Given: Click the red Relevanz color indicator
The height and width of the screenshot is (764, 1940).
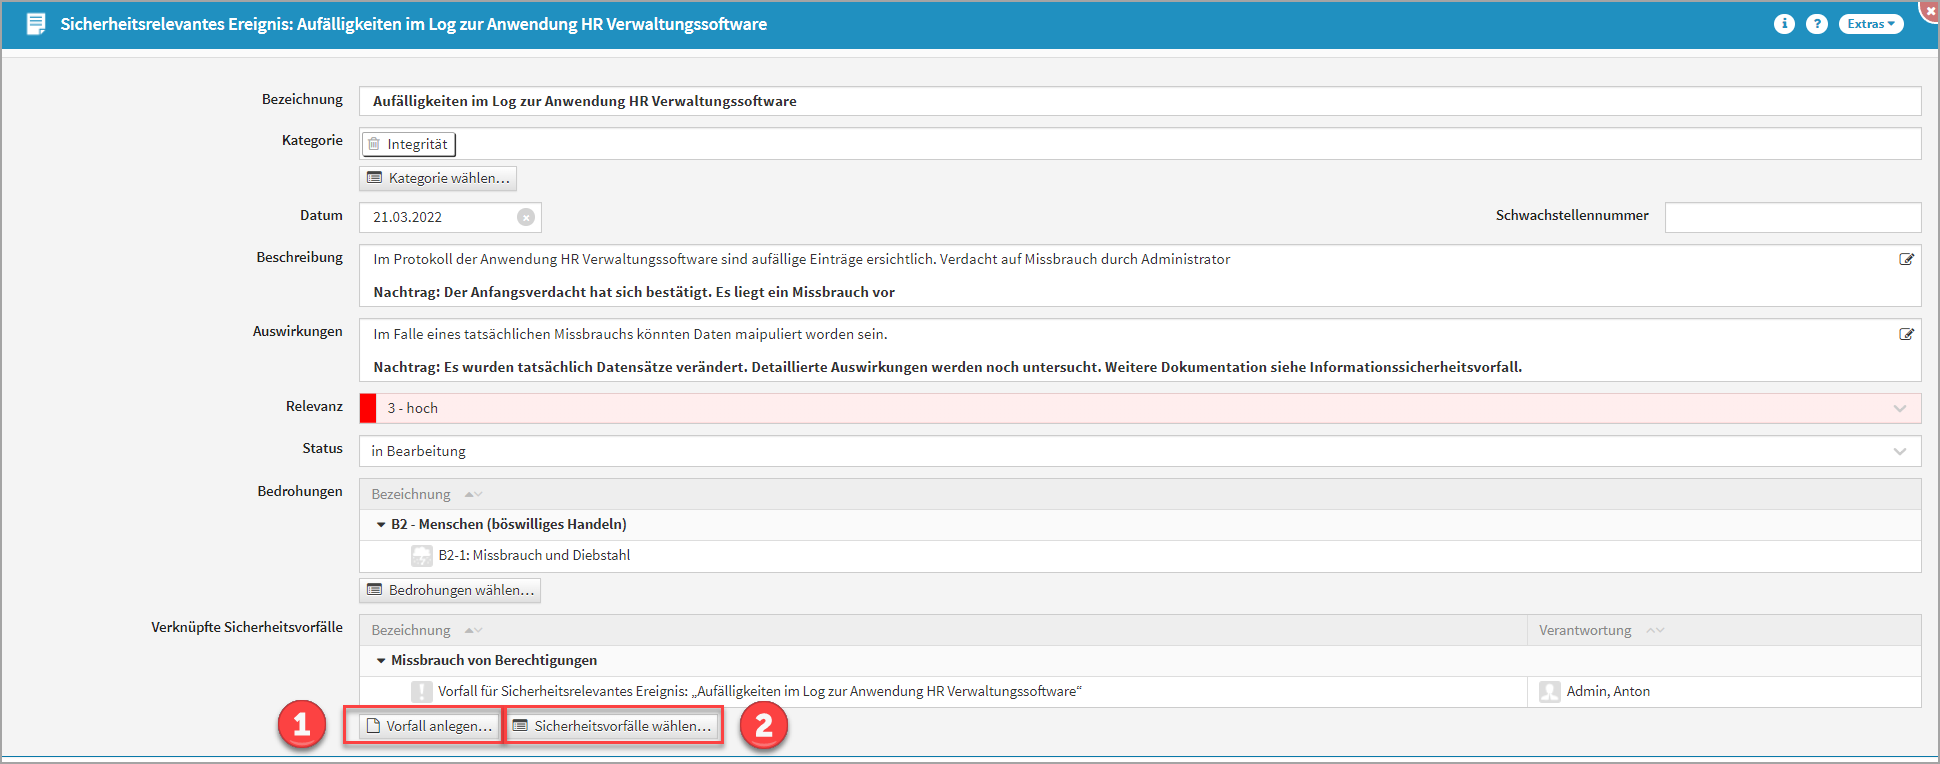Looking at the screenshot, I should pyautogui.click(x=368, y=408).
